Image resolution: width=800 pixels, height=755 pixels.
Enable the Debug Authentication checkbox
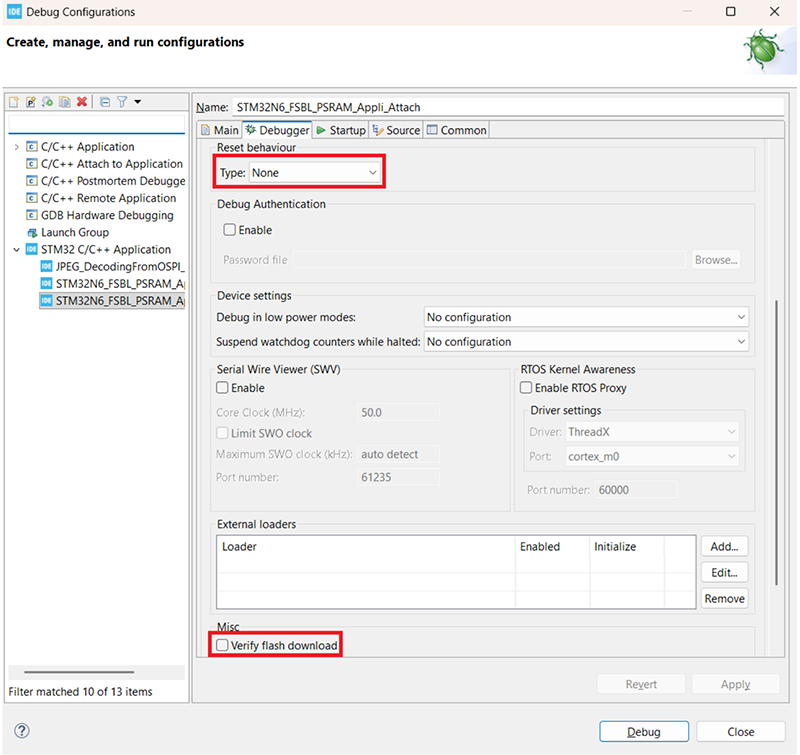(x=229, y=230)
